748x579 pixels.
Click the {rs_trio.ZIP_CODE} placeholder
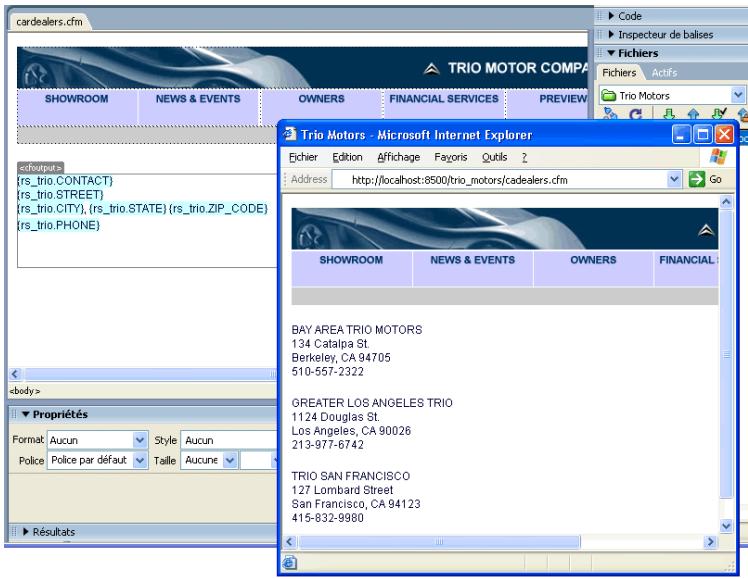point(218,208)
